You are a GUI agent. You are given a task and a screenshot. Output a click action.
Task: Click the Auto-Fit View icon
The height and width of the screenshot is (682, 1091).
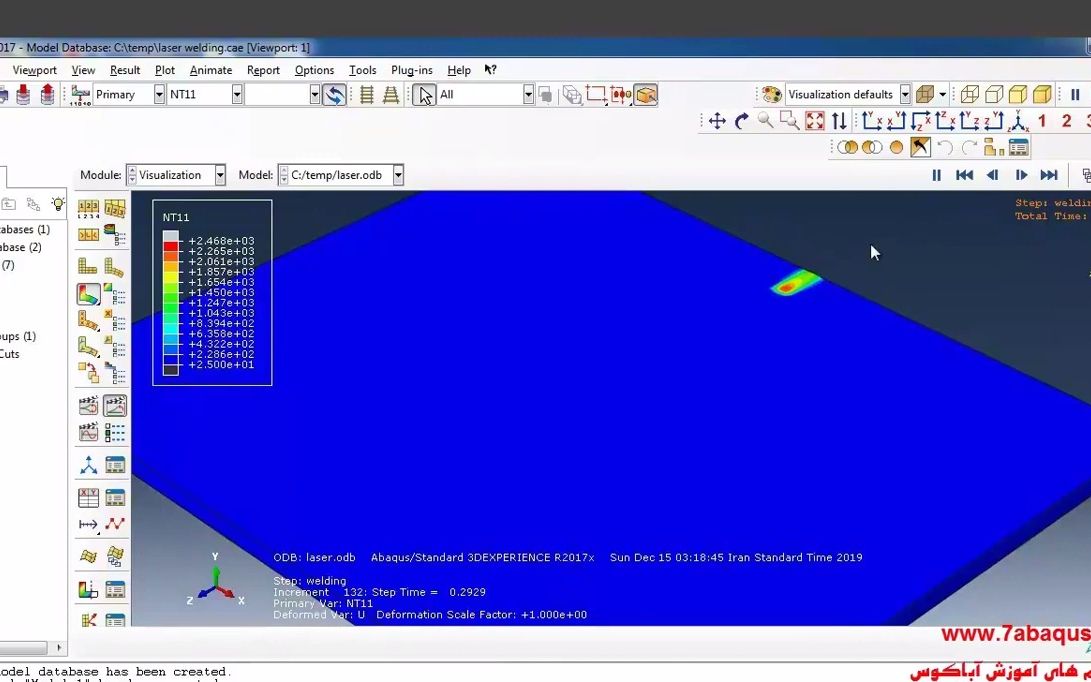coord(813,121)
